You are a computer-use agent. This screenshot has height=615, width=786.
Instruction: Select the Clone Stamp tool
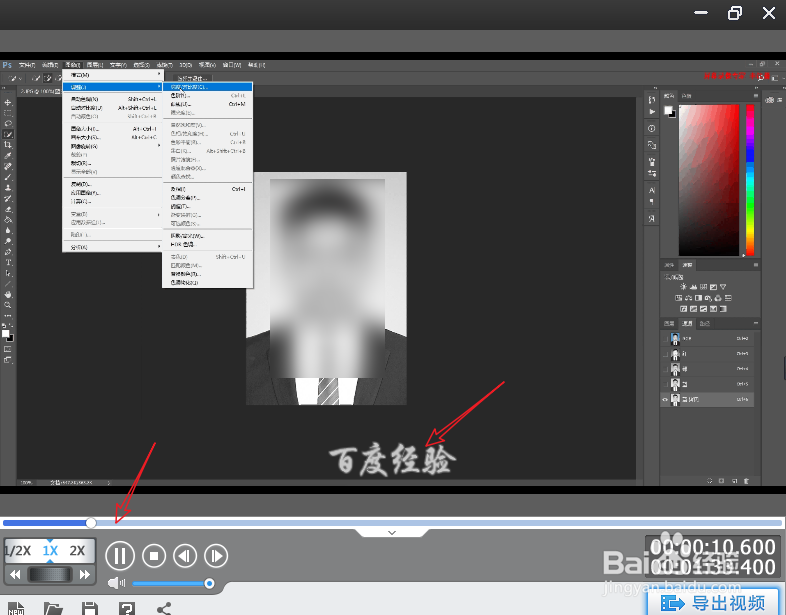[8, 188]
